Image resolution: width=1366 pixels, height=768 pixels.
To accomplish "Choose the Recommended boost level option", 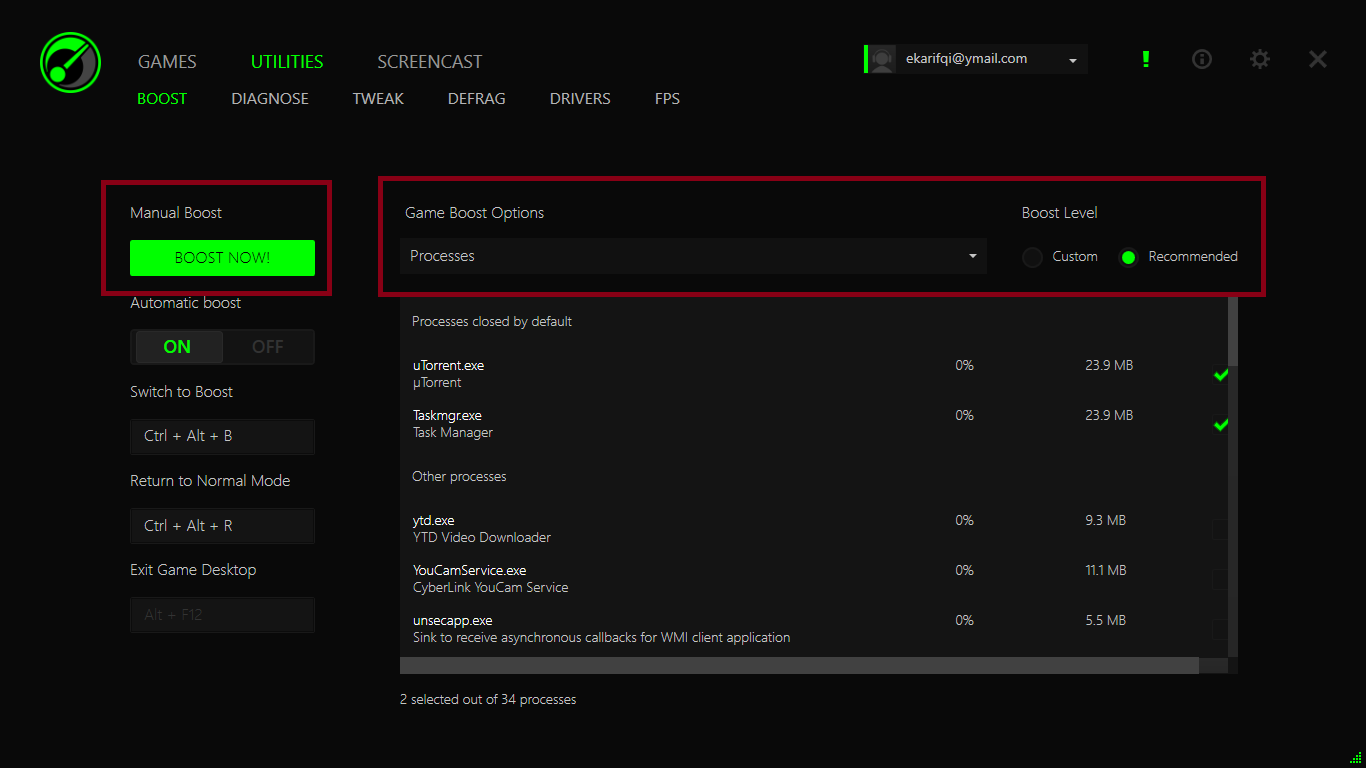I will pos(1128,257).
